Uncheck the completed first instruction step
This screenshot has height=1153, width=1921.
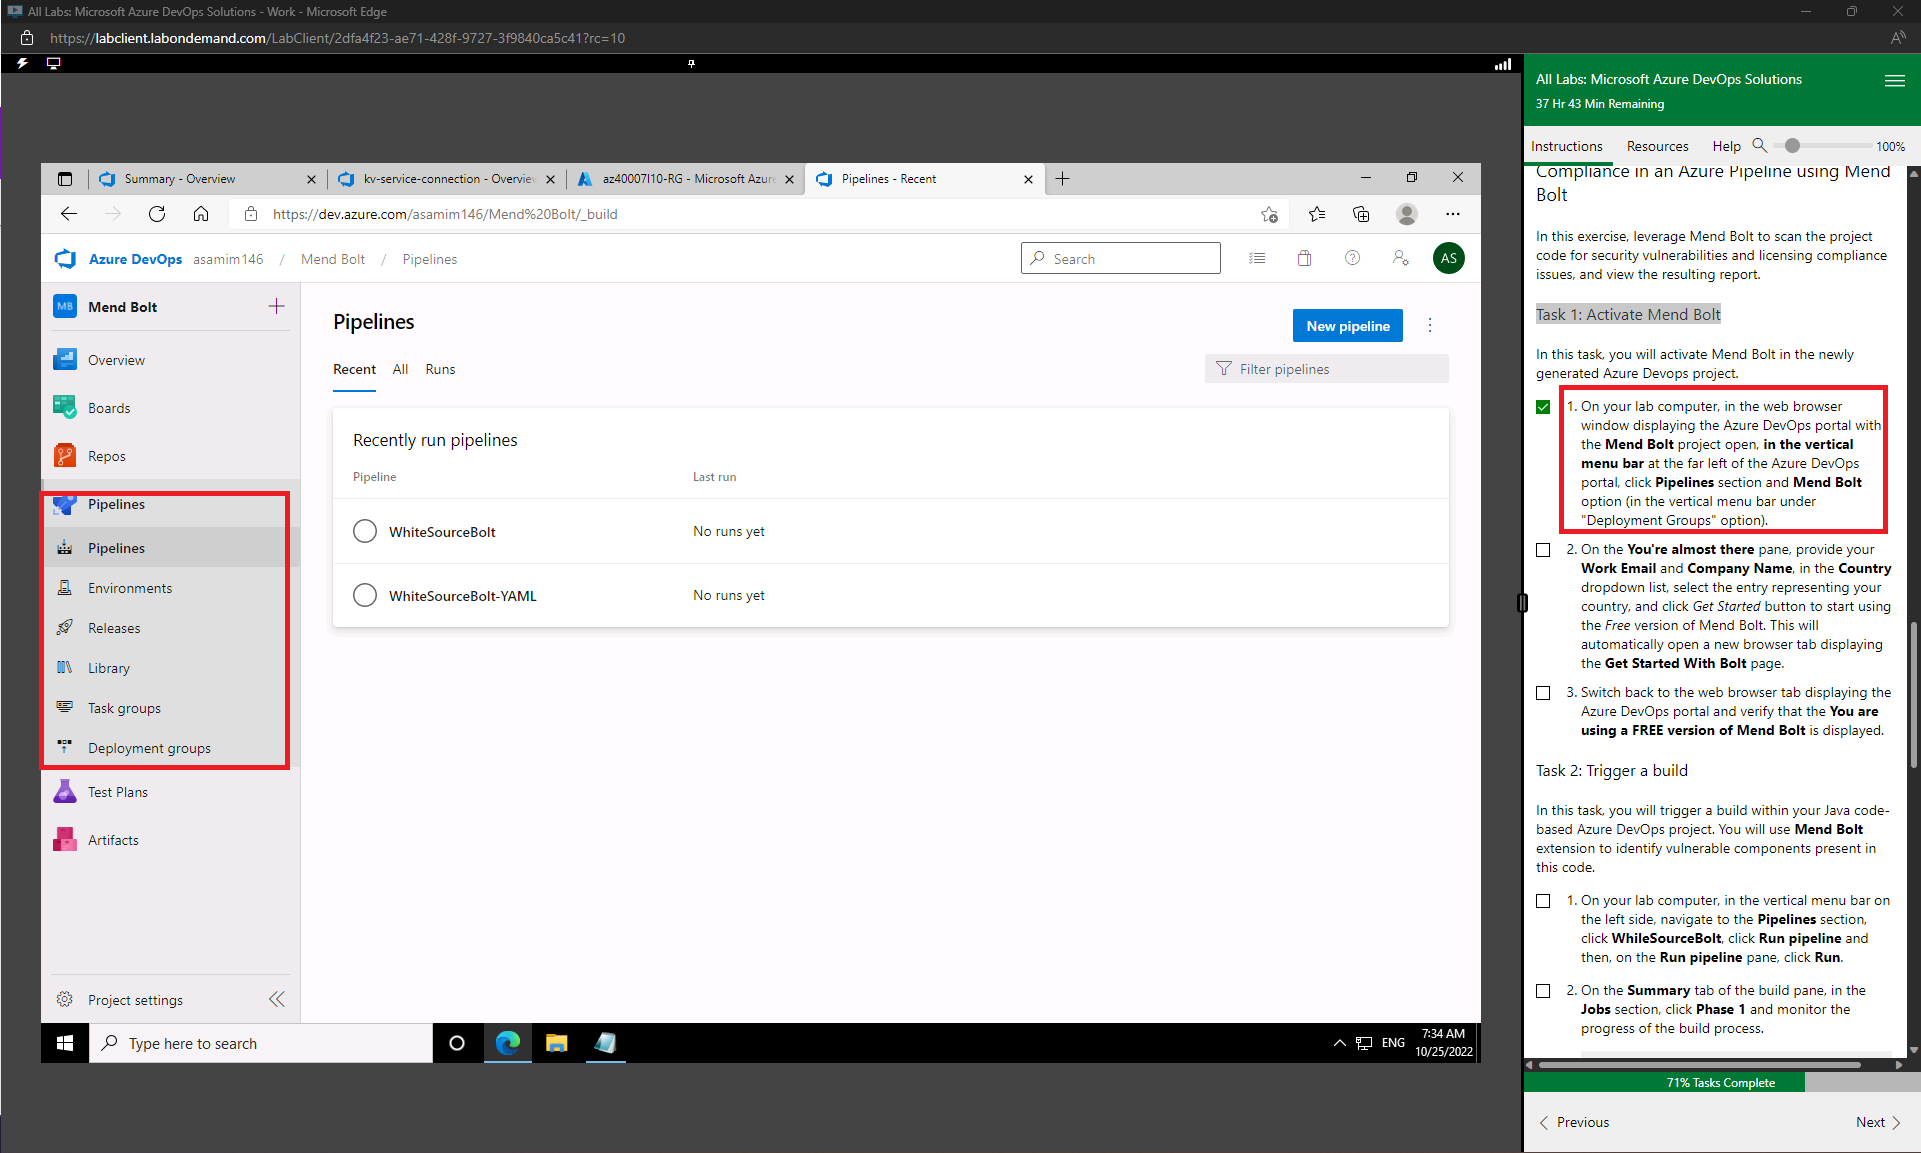pos(1543,407)
